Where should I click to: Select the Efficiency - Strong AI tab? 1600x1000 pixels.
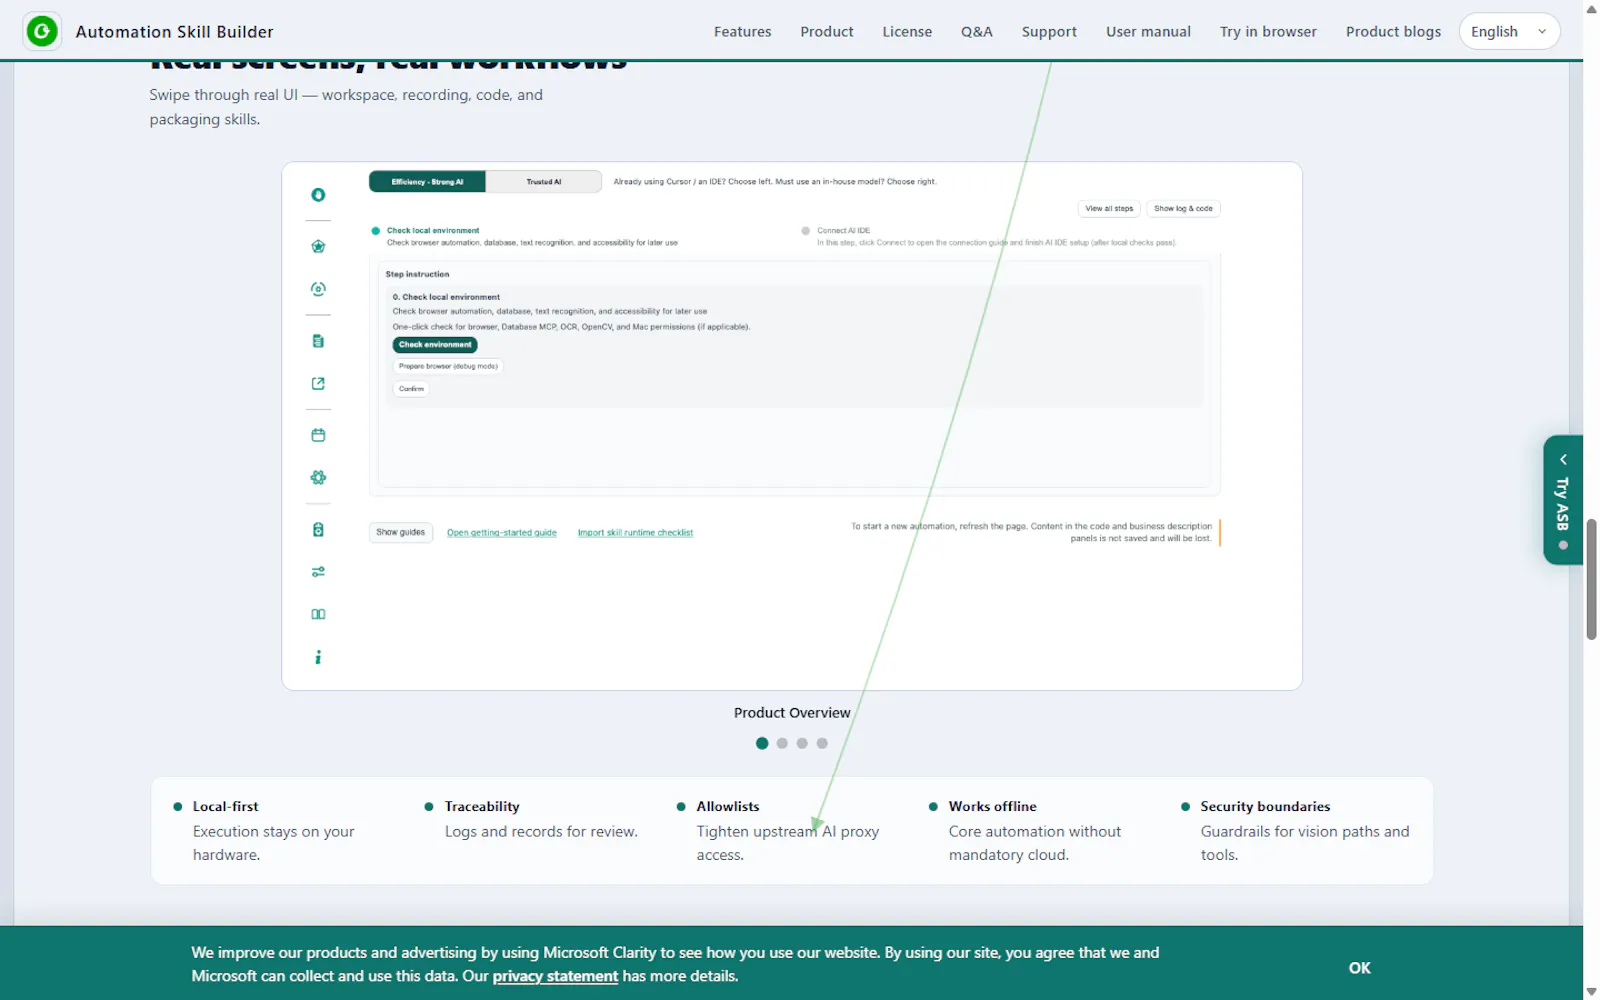coord(427,182)
